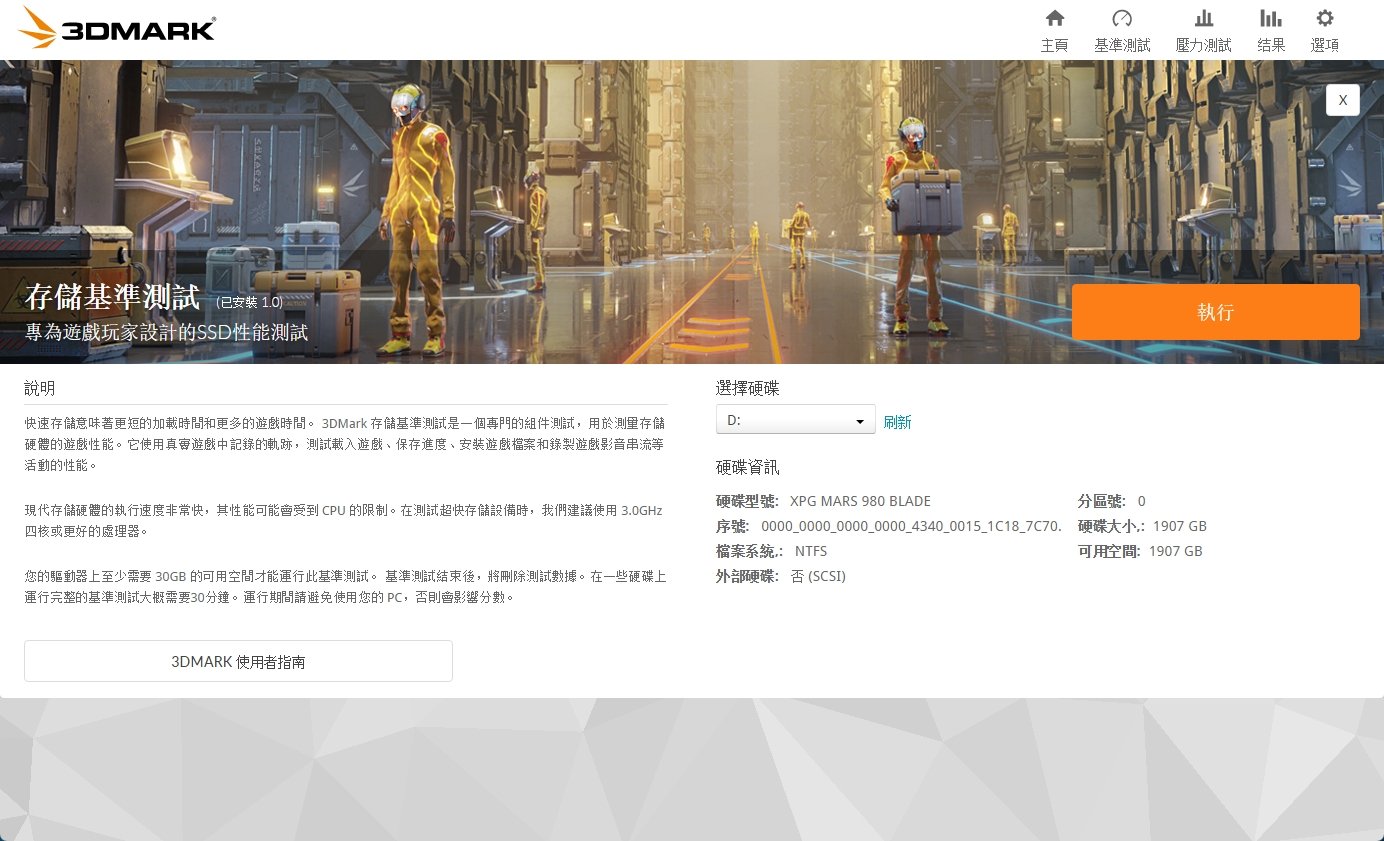Screen dimensions: 1384x841
Task: Open benchmarks via the speedometer icon
Action: point(1122,18)
